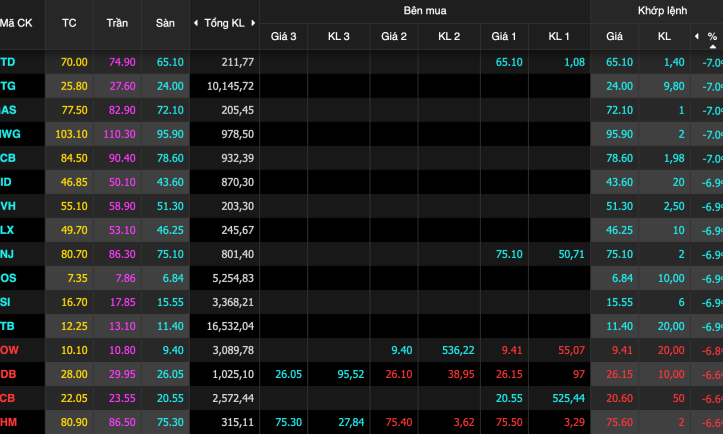Image resolution: width=723 pixels, height=434 pixels.
Task: Sort by the Mã CK column header
Action: pyautogui.click(x=15, y=22)
